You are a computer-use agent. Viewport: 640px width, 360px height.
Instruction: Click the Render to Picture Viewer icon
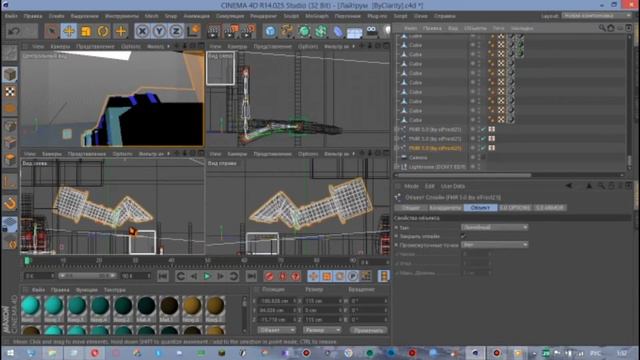coord(230,31)
